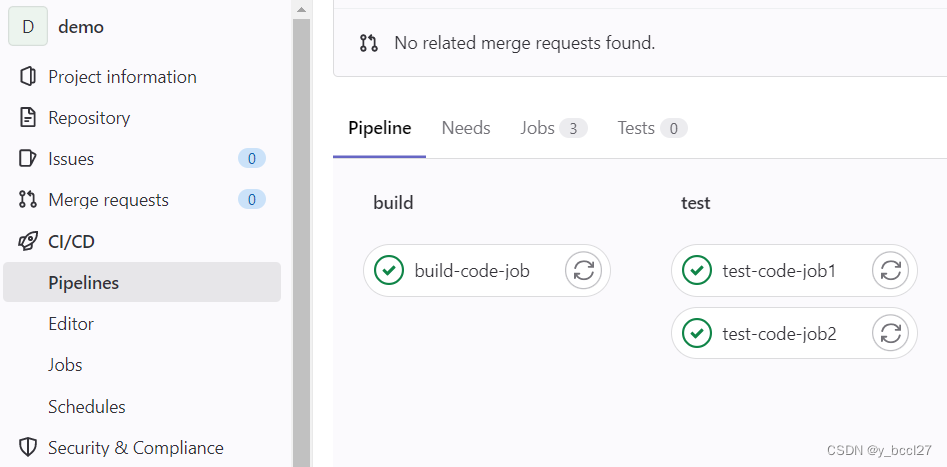
Task: Click the demo project avatar
Action: point(28,27)
